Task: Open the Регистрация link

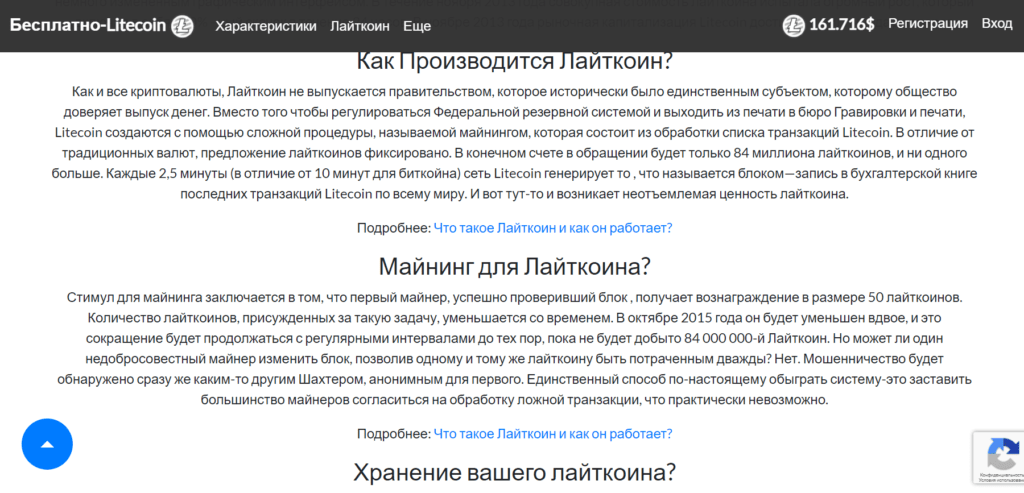Action: click(927, 24)
